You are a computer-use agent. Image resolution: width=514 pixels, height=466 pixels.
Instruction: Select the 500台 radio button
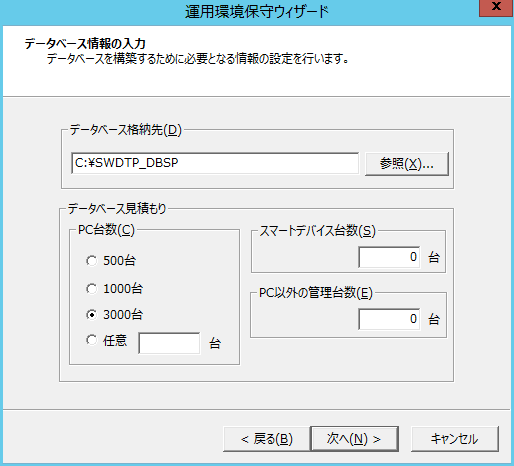[91, 261]
